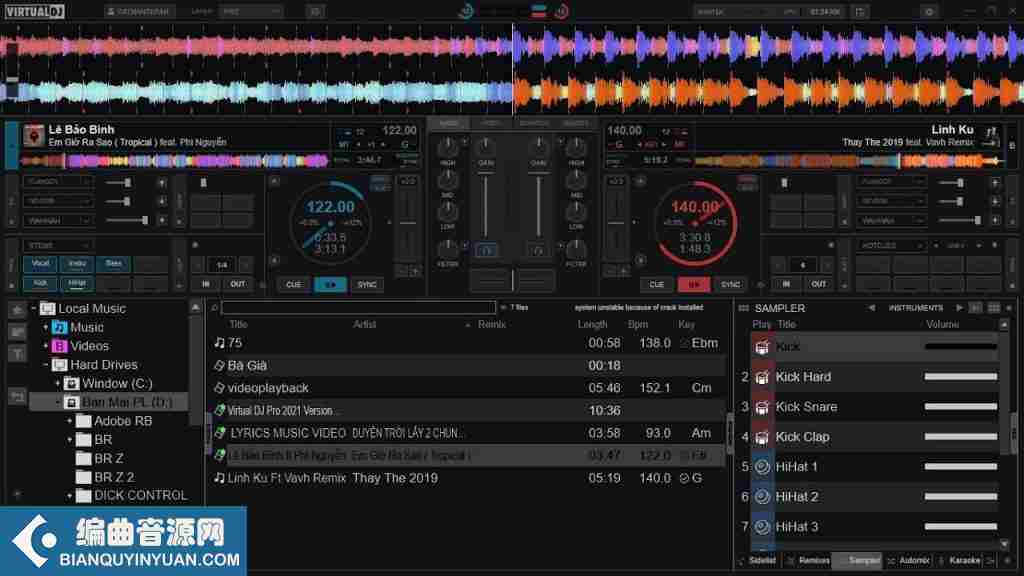Open the HOTCUES pad mode dropdown
The width and height of the screenshot is (1024, 576).
(890, 246)
